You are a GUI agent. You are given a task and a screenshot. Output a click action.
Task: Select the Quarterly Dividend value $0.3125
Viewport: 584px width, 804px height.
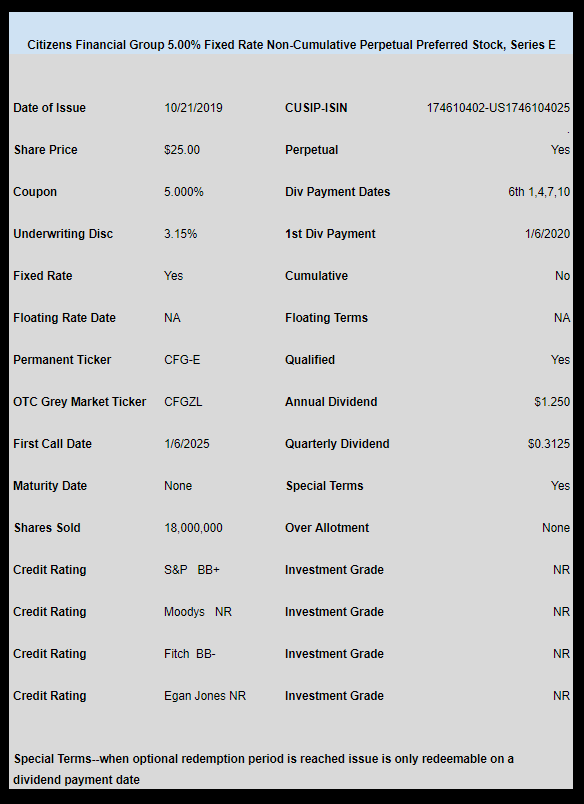549,444
